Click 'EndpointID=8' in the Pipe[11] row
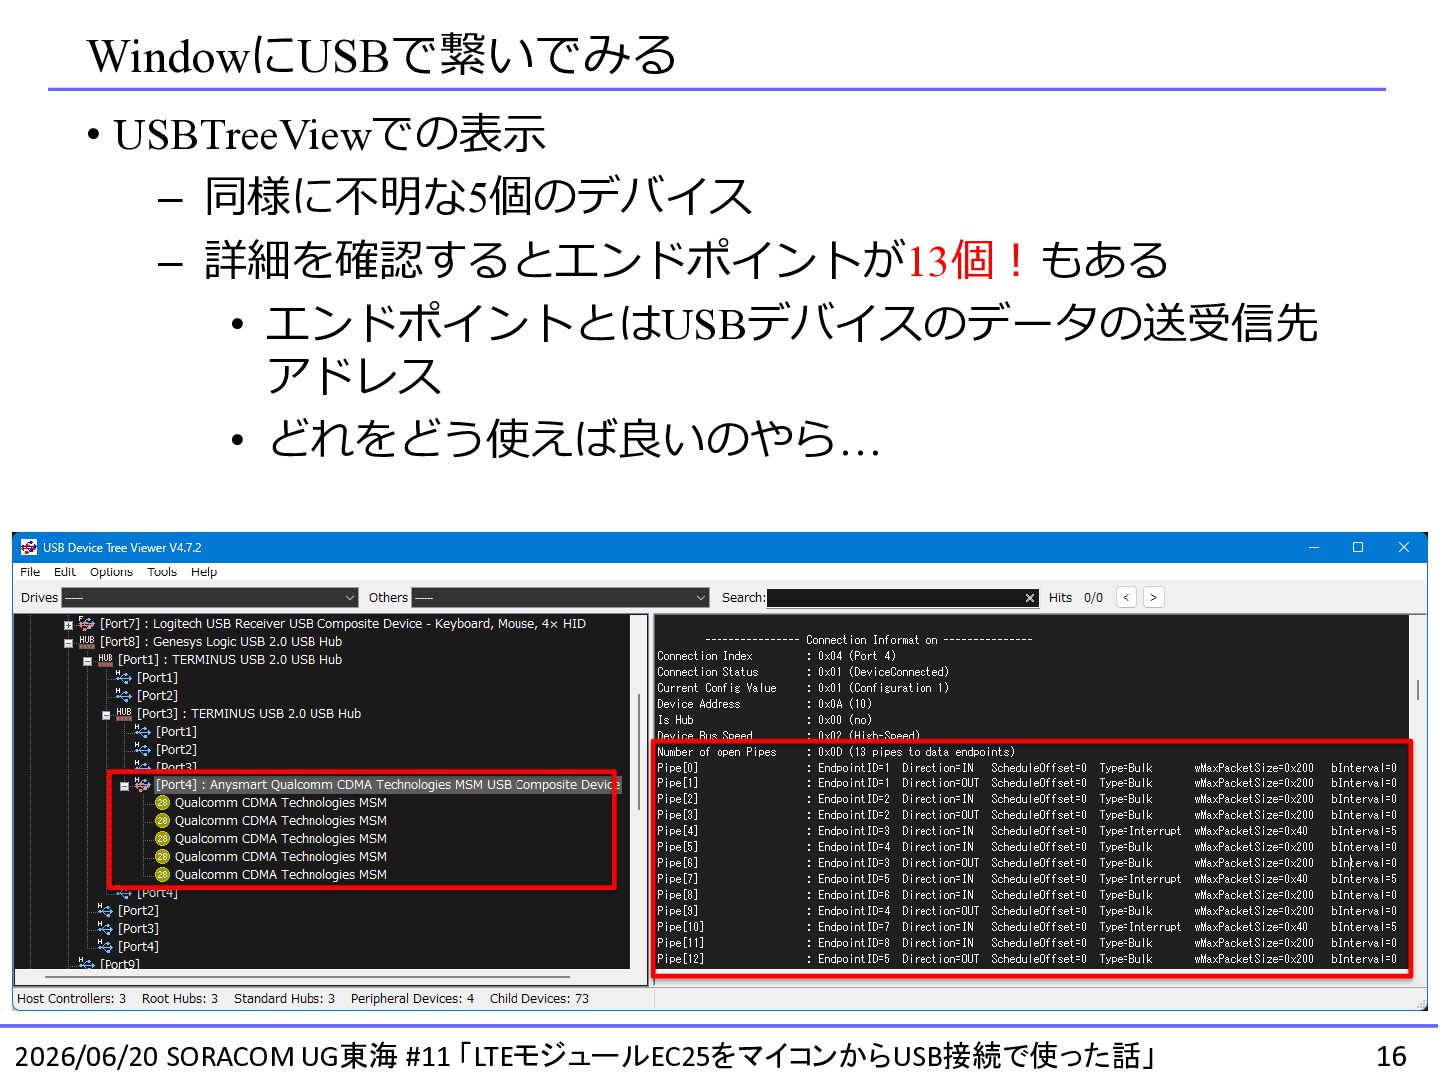1440x1080 pixels. pos(854,944)
